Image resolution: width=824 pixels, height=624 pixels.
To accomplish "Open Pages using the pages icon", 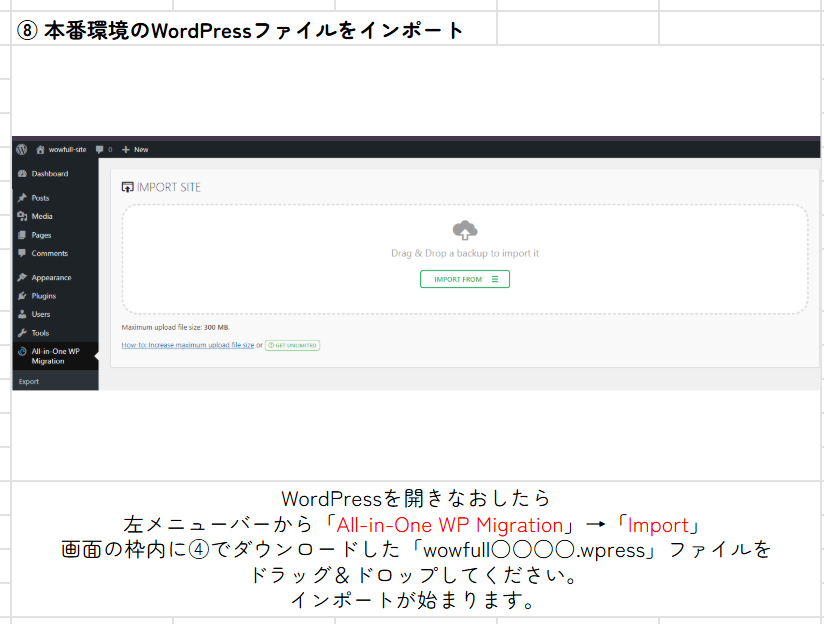I will tap(21, 235).
